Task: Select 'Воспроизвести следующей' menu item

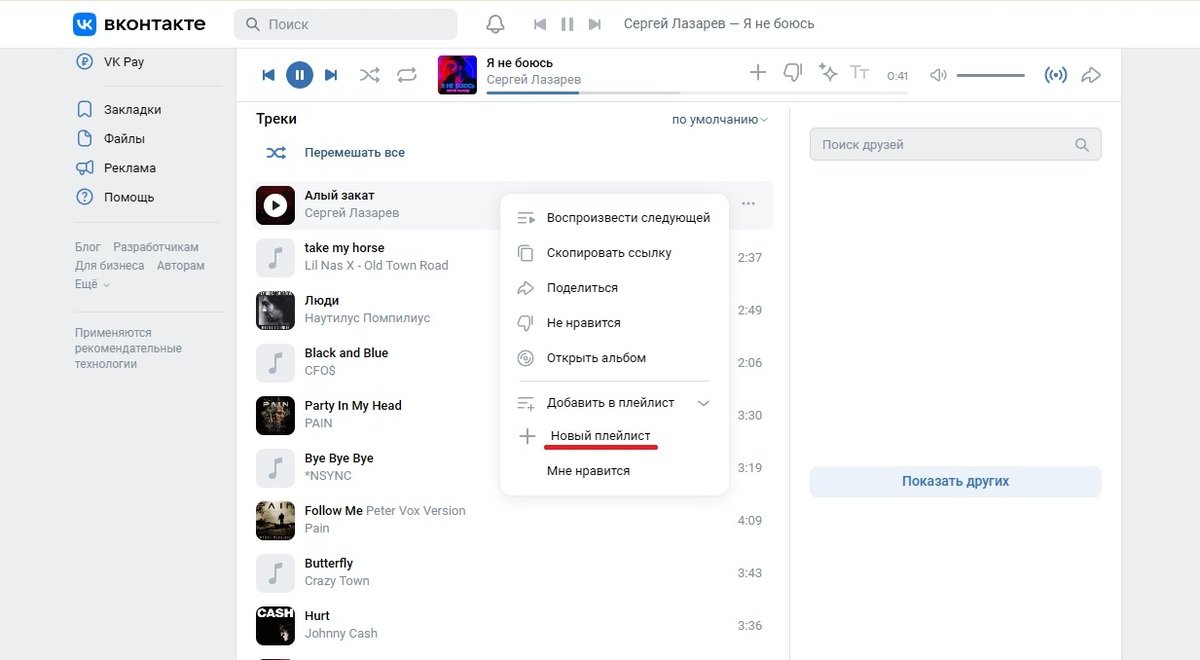Action: click(614, 218)
